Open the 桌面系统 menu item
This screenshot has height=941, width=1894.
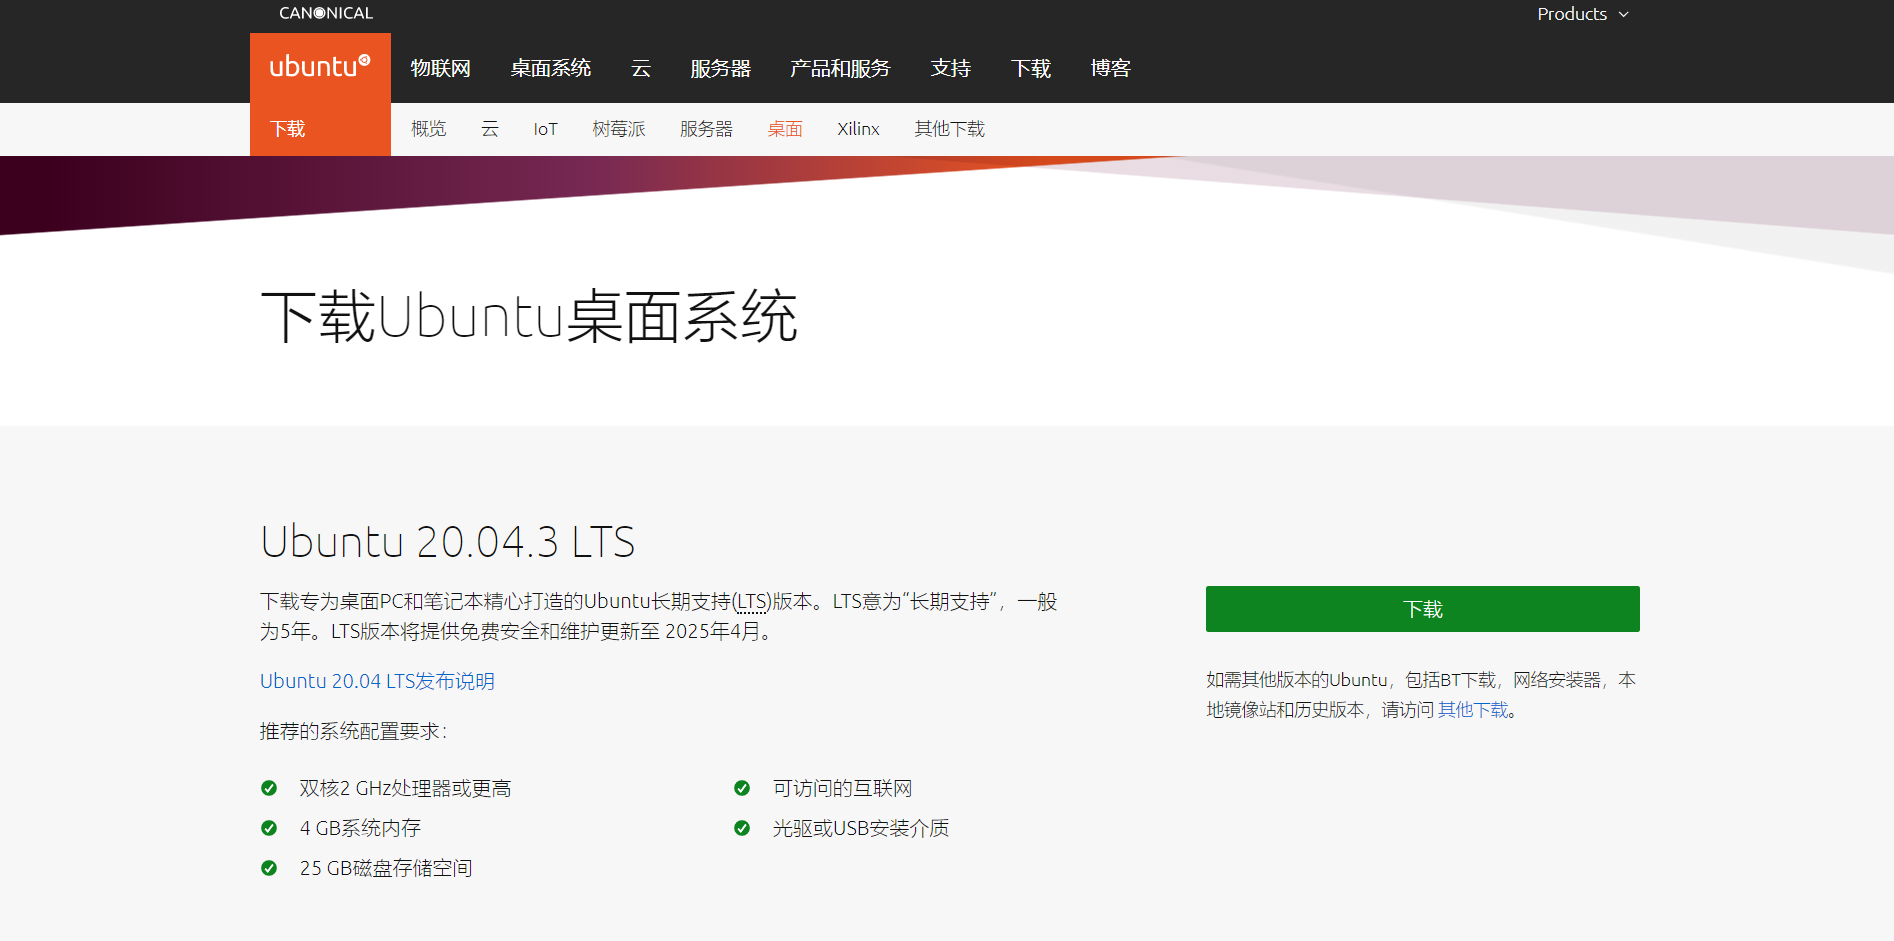point(551,68)
